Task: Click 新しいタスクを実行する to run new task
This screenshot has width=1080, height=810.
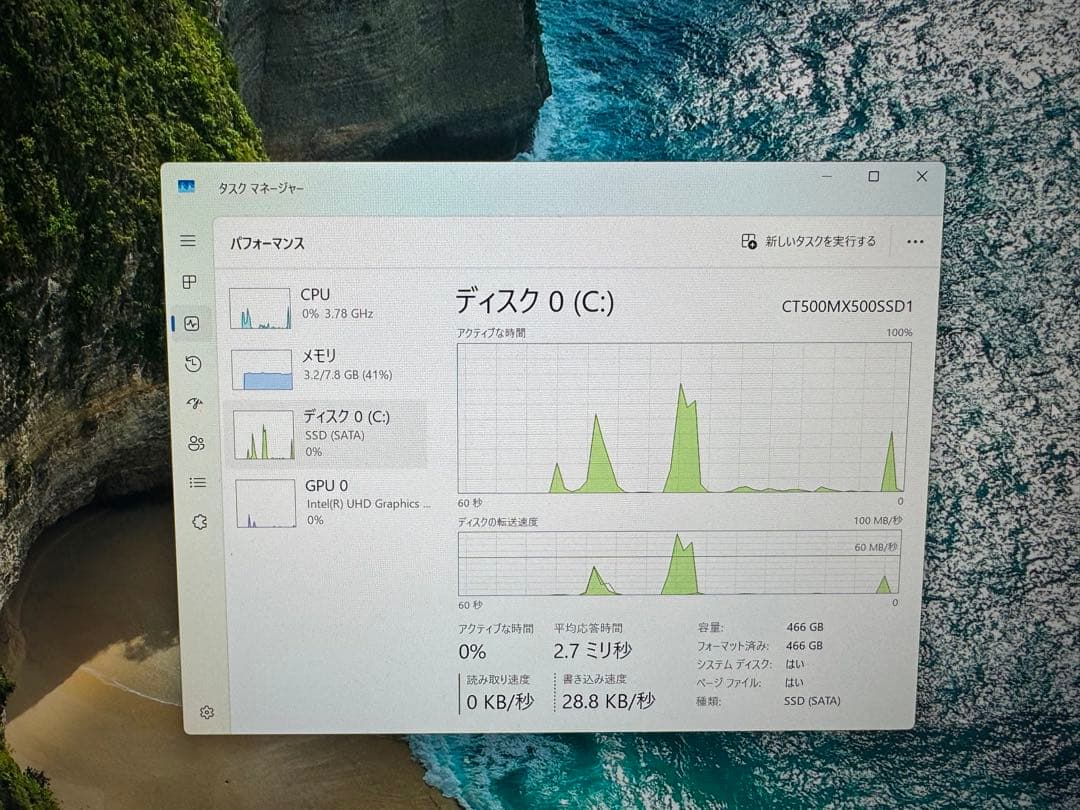Action: tap(810, 241)
